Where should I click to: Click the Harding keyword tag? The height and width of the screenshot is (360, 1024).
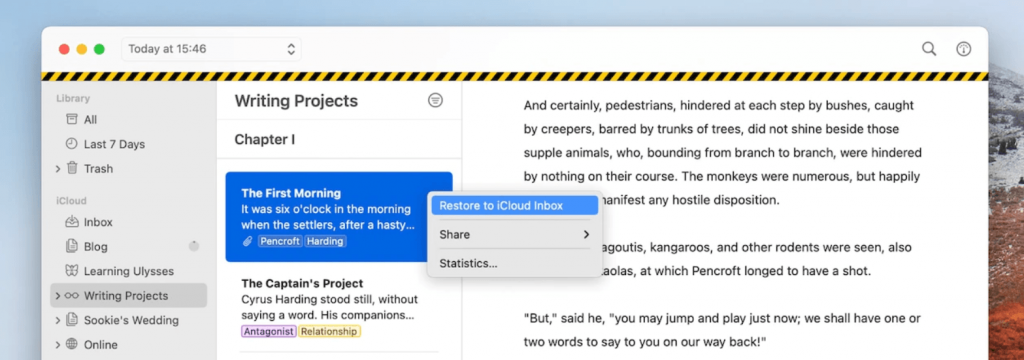tap(325, 241)
